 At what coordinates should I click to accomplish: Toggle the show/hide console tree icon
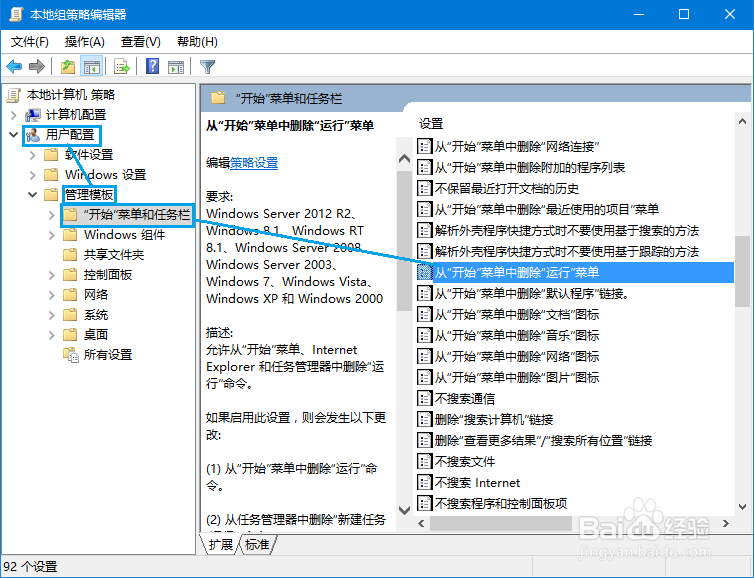91,66
